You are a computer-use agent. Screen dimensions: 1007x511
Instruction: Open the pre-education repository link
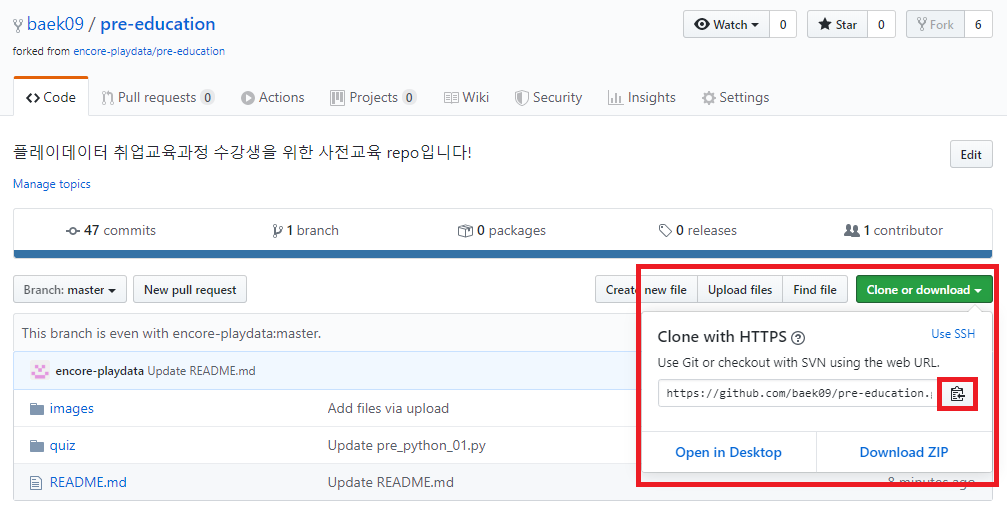158,24
